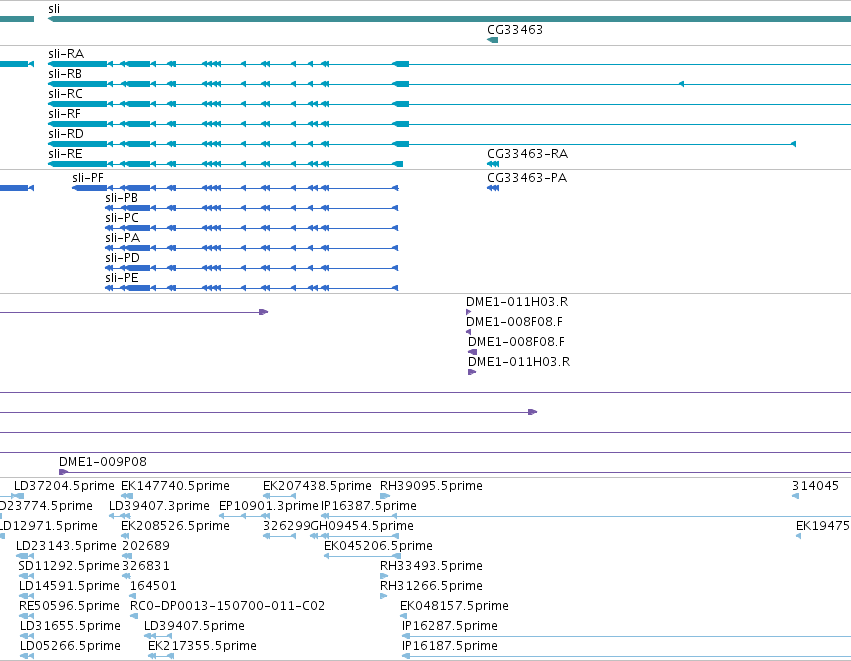
Task: Click the CG33463-PA protein glyph
Action: (x=493, y=188)
